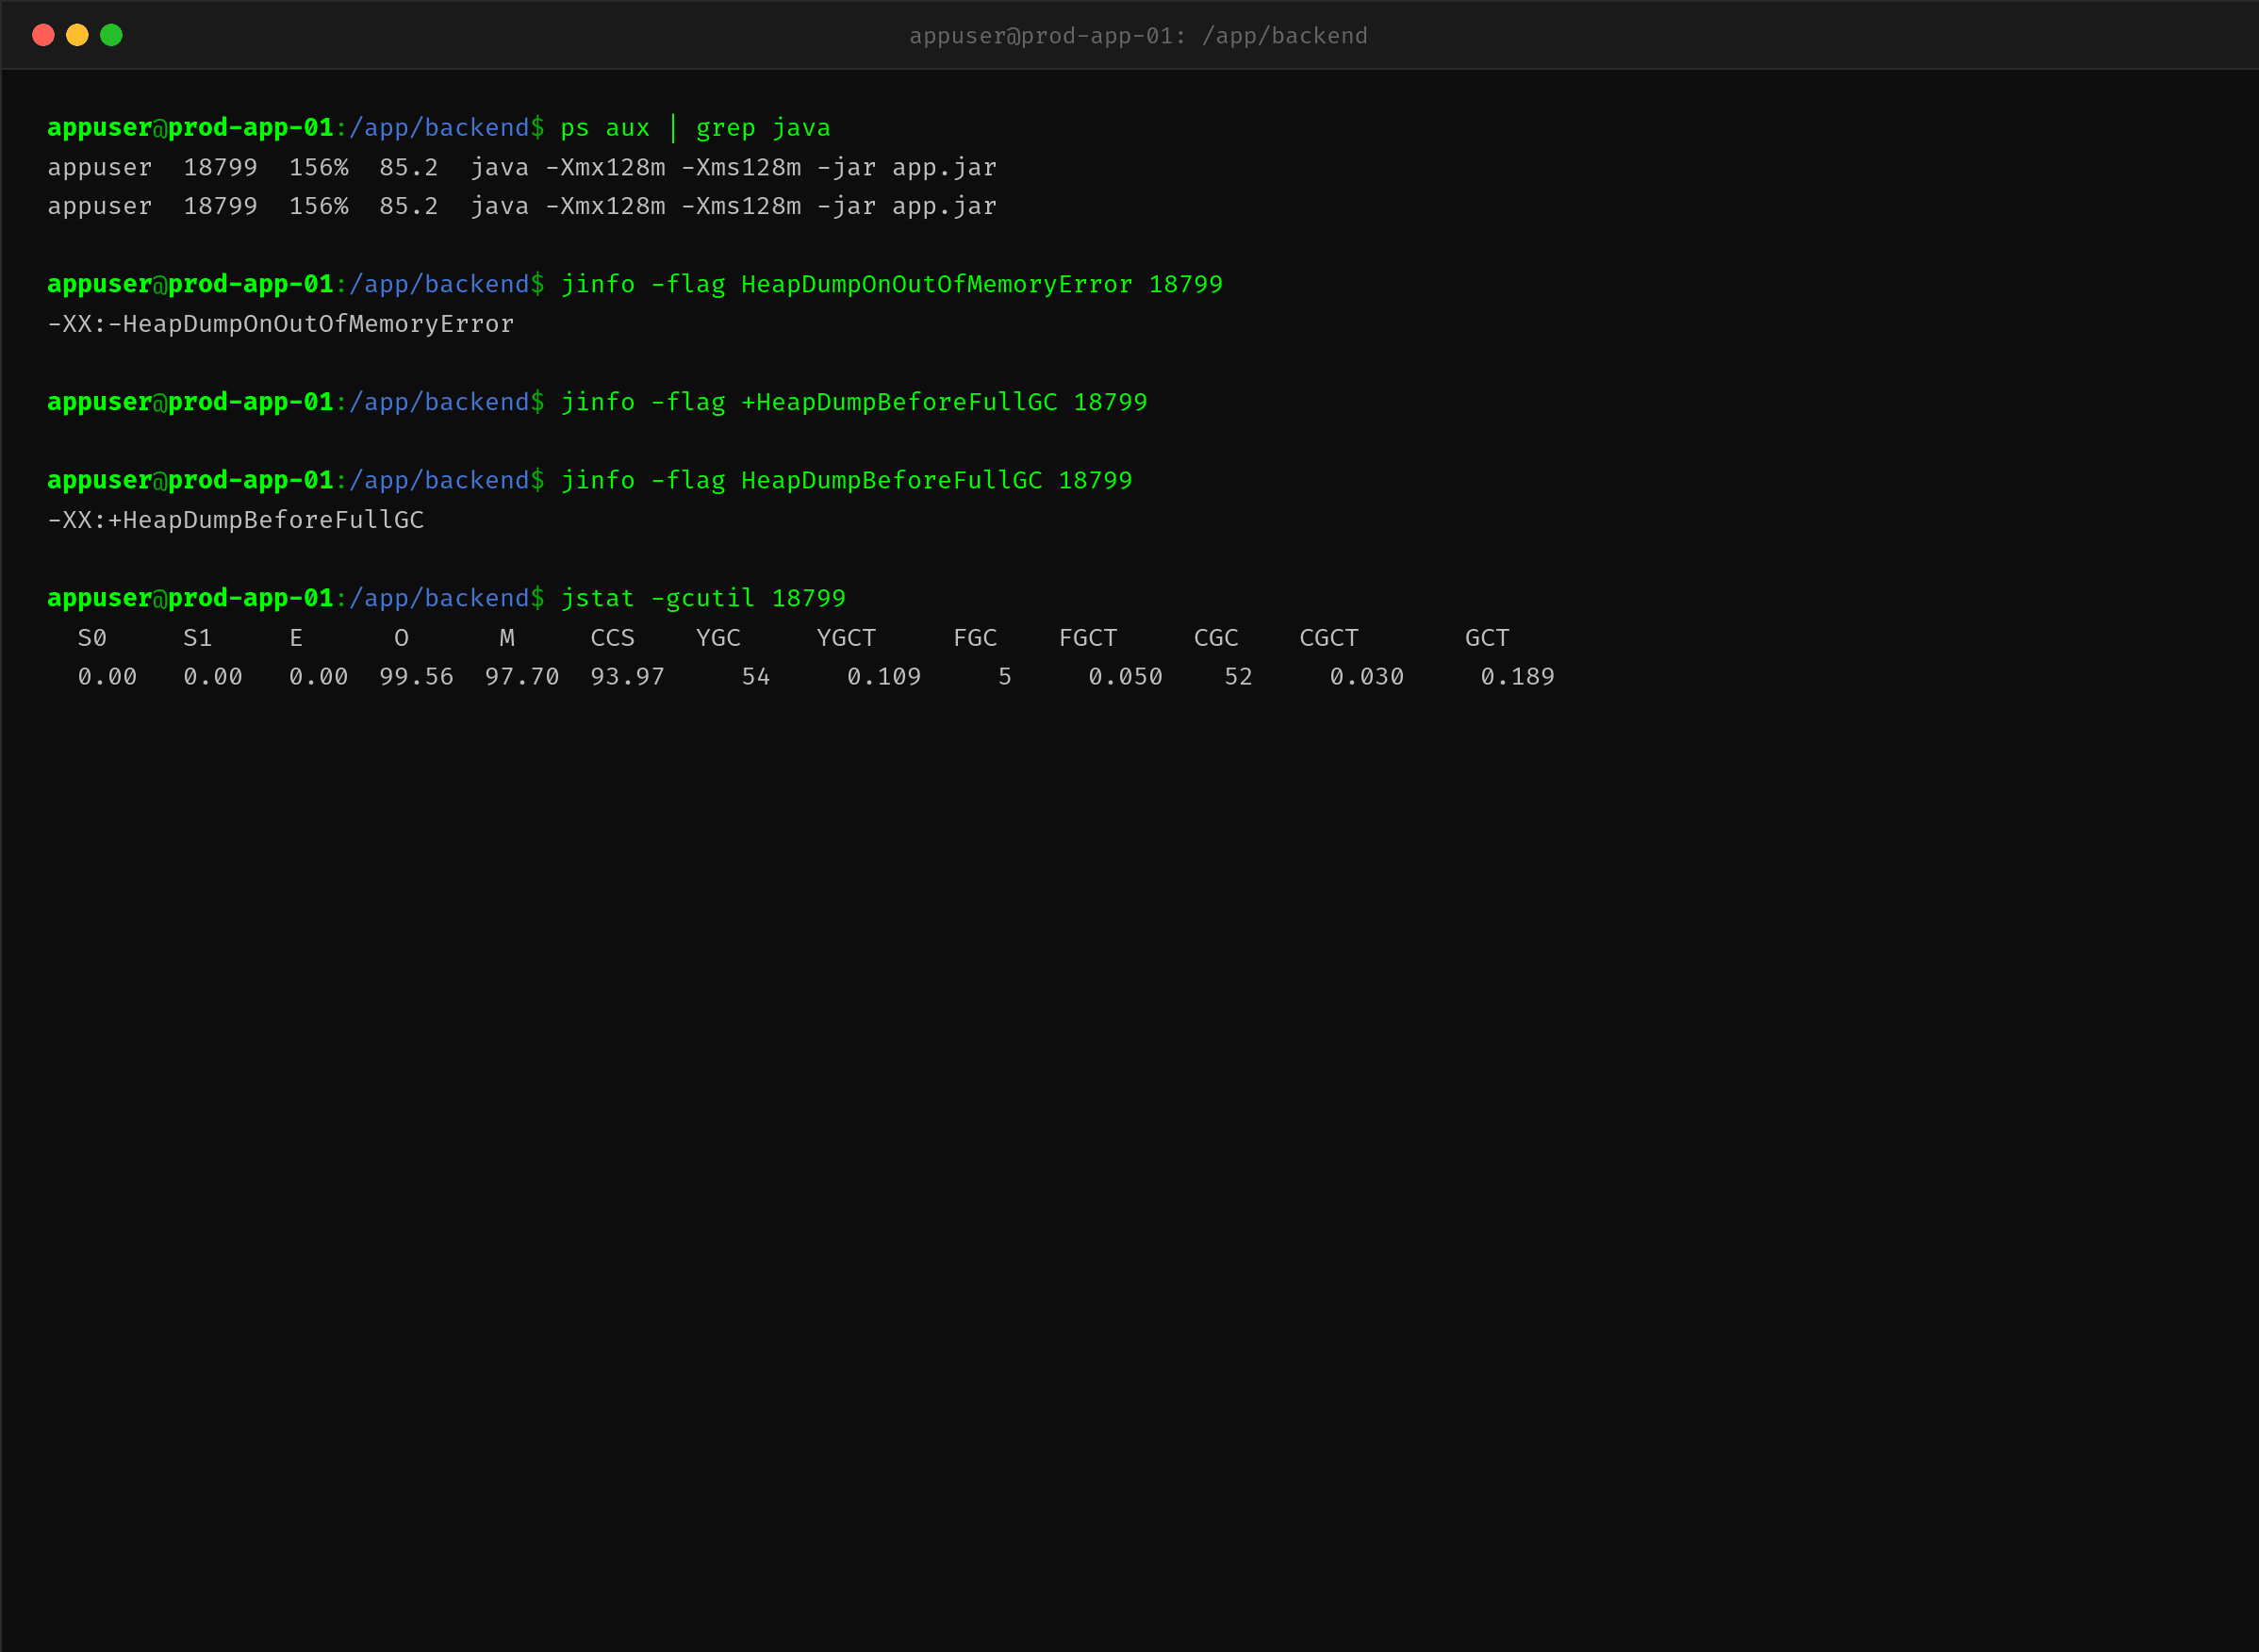
Task: Click the window title 'appuser@prod-app-01: /app/backend'
Action: [x=1138, y=36]
